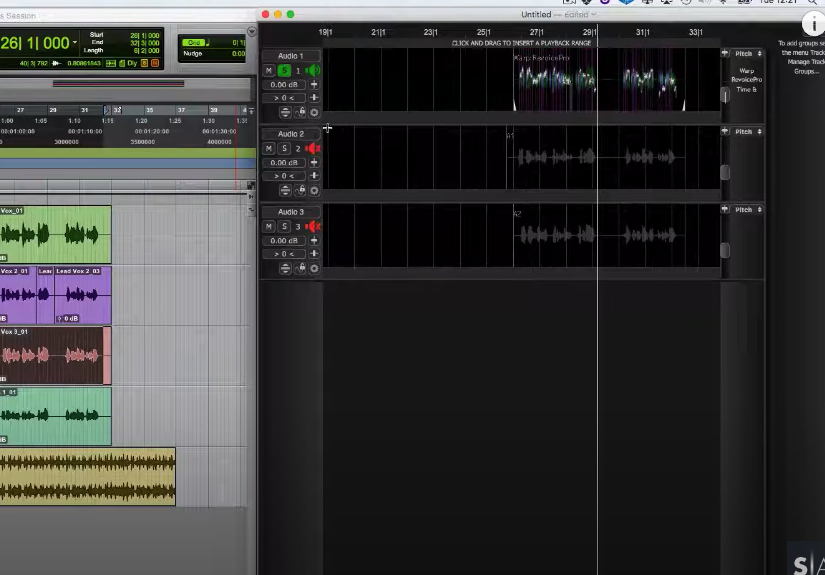Open Audio 1 track settings gear
The height and width of the screenshot is (575, 825).
tap(314, 112)
